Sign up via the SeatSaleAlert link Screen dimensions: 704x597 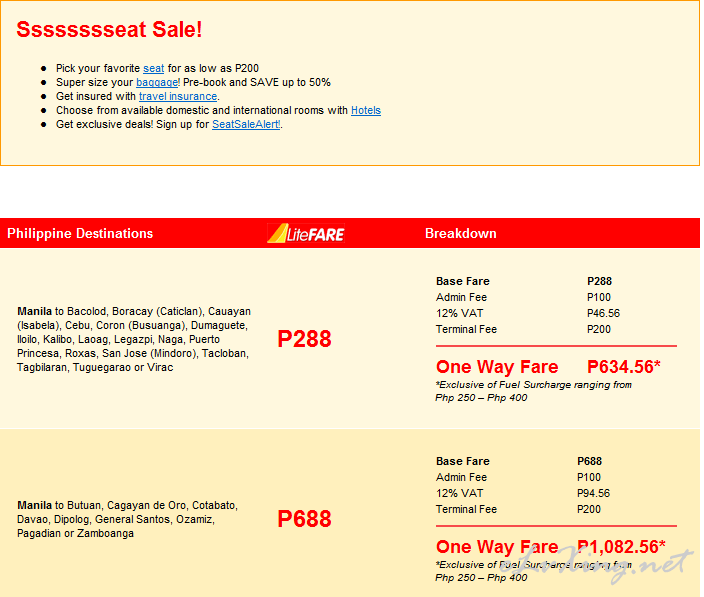click(x=246, y=124)
